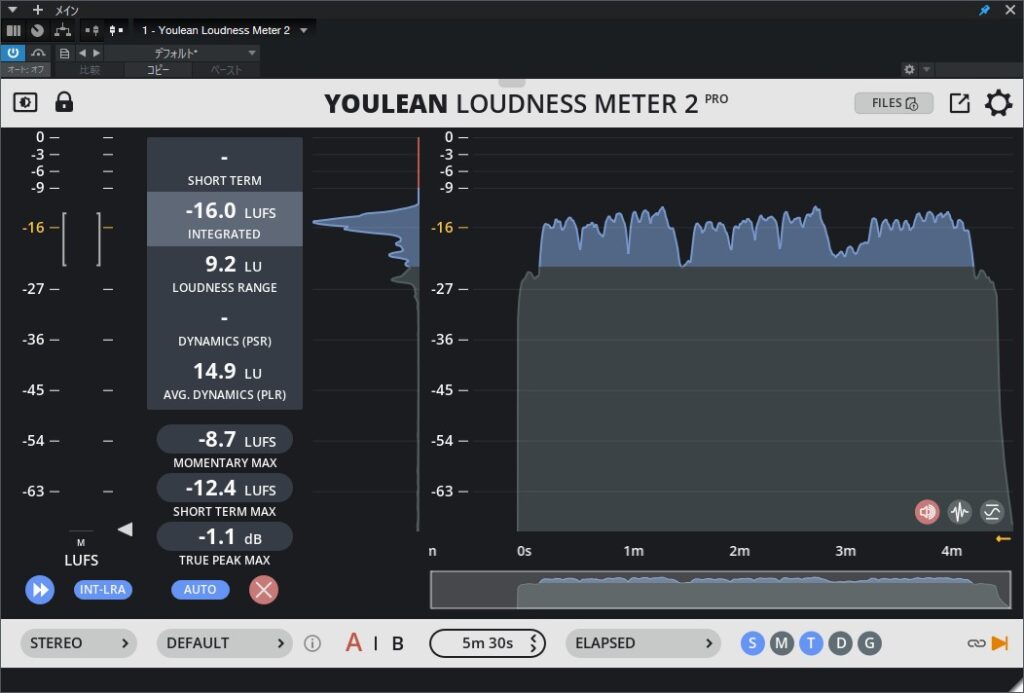The width and height of the screenshot is (1024, 693).
Task: Select the 14.9 LU AVG. DYNAMICS readout
Action: (225, 381)
